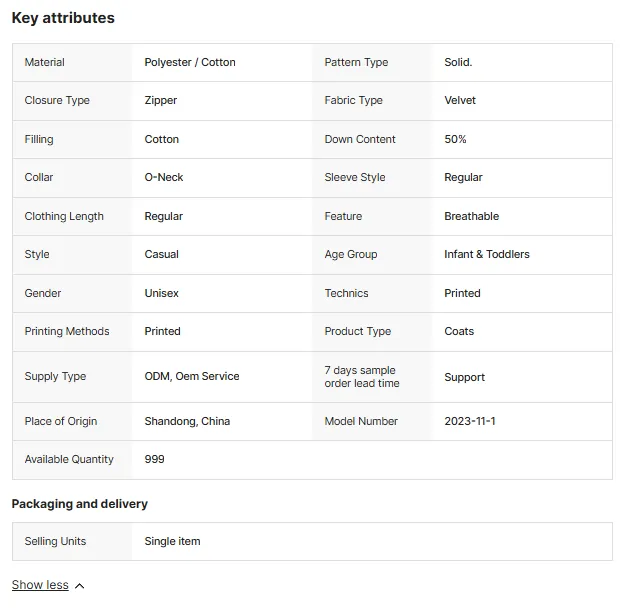631x608 pixels.
Task: Select the 999 available quantity value
Action: tap(155, 459)
